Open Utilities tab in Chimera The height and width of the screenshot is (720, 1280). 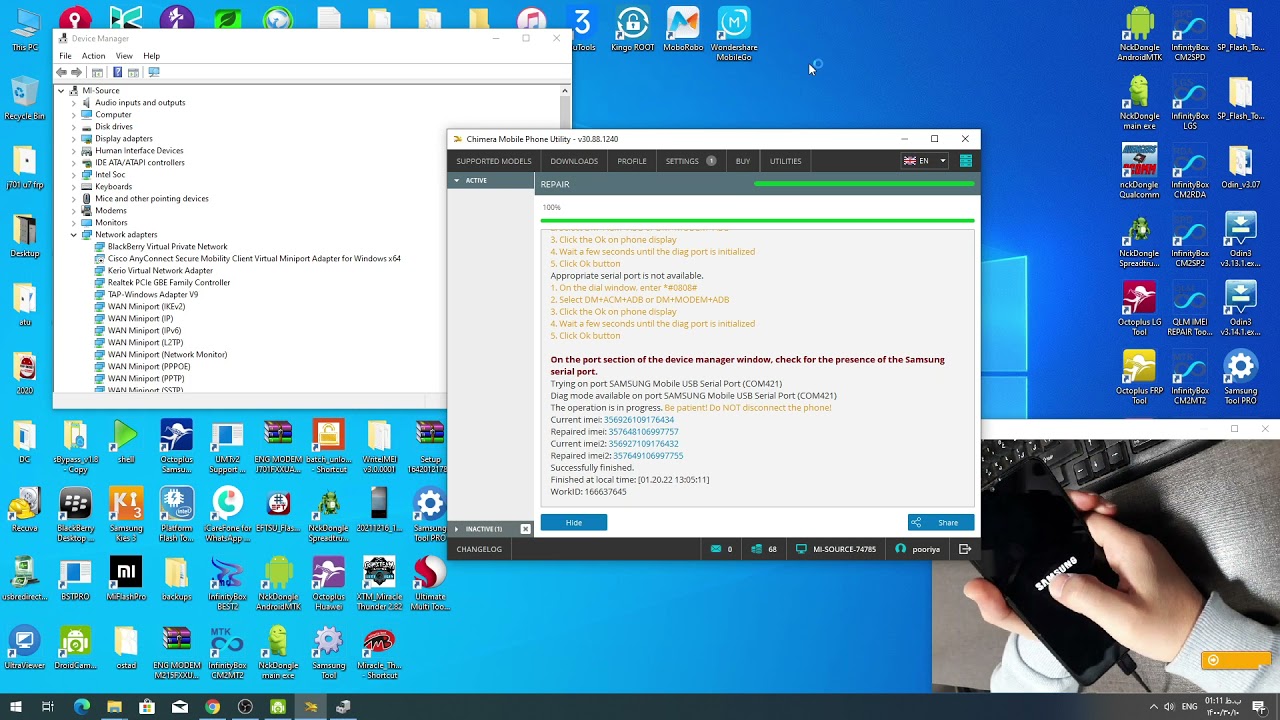click(785, 161)
